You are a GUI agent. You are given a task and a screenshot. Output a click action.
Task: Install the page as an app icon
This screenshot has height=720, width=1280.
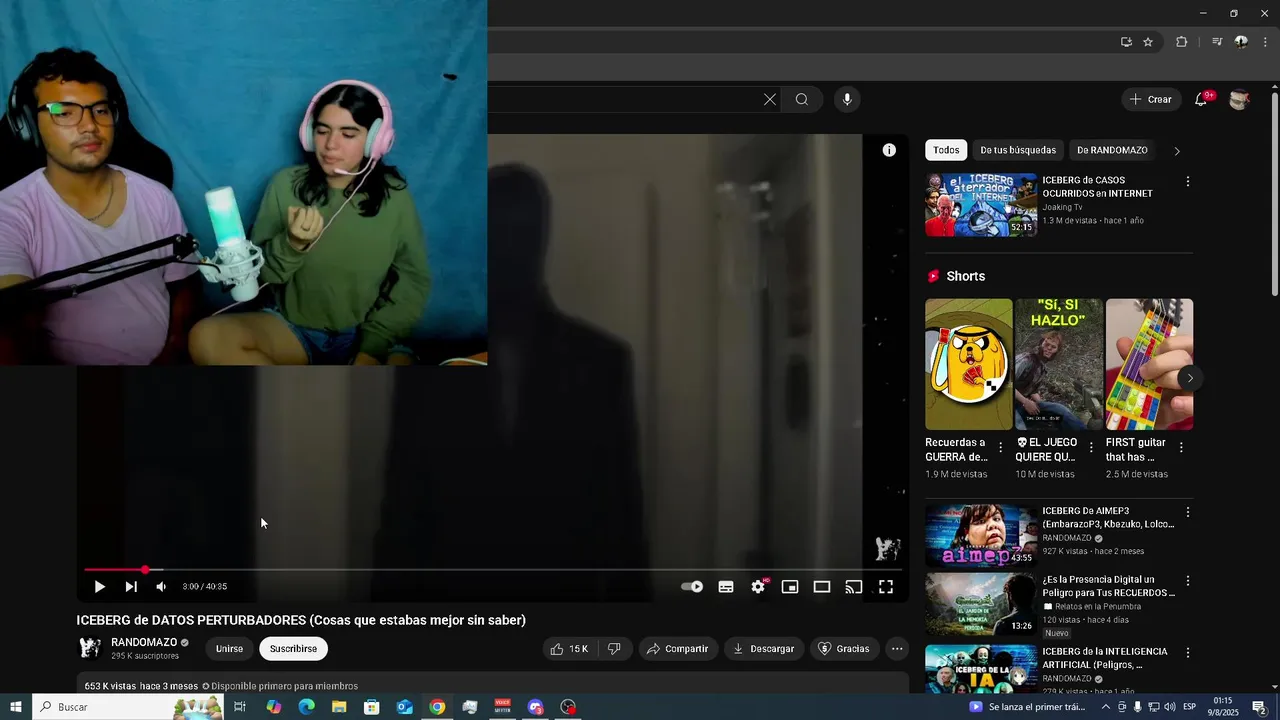1126,42
